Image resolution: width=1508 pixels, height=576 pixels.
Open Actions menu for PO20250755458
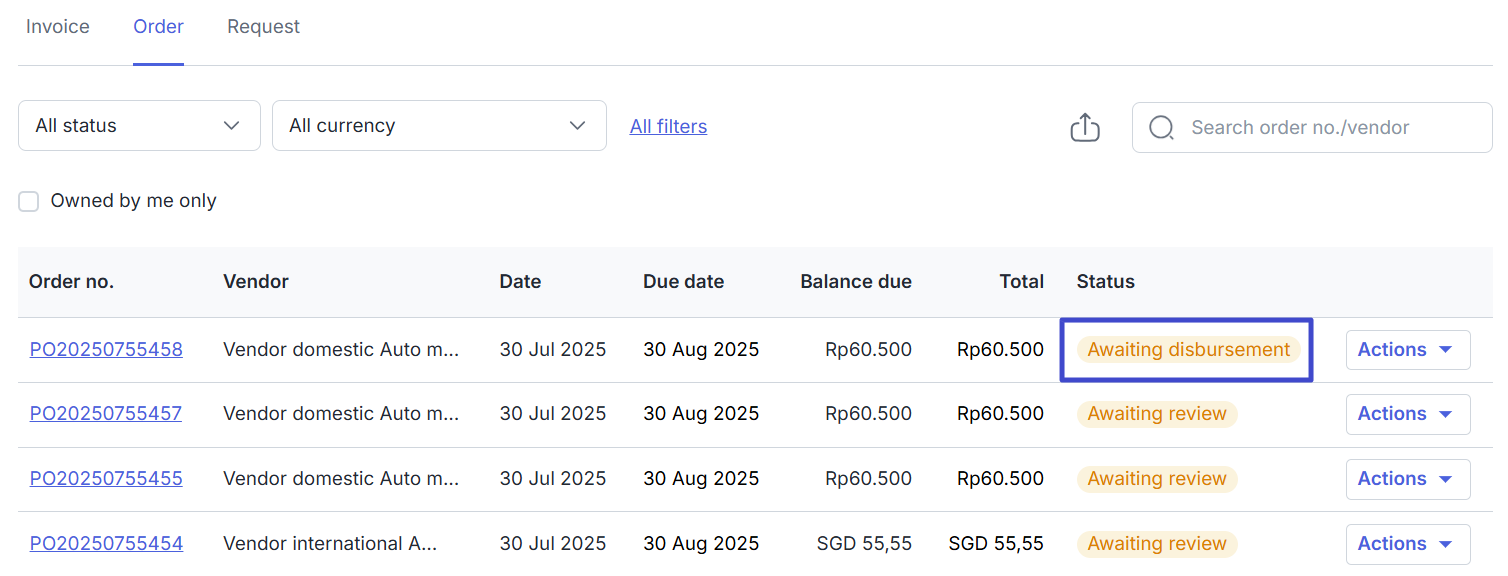(x=1407, y=350)
